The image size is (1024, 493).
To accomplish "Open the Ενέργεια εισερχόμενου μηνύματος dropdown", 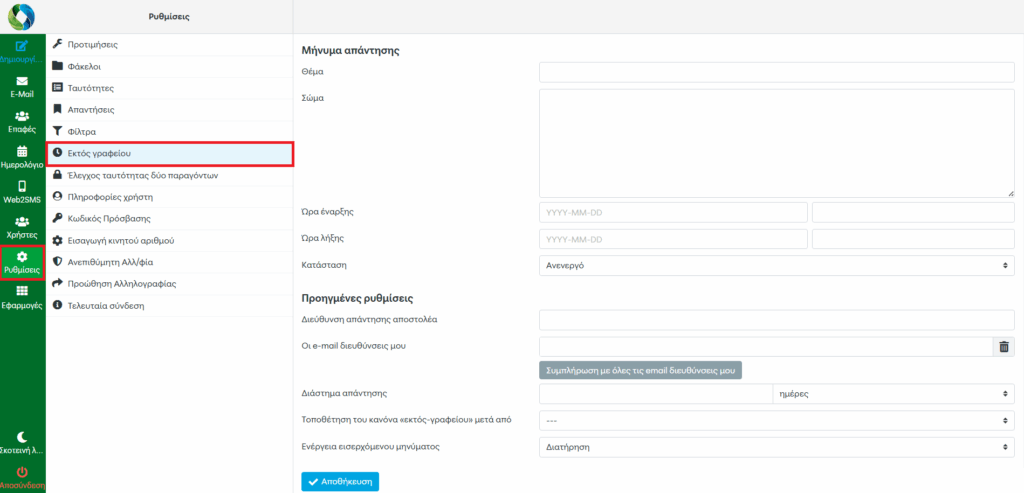I will coord(776,446).
